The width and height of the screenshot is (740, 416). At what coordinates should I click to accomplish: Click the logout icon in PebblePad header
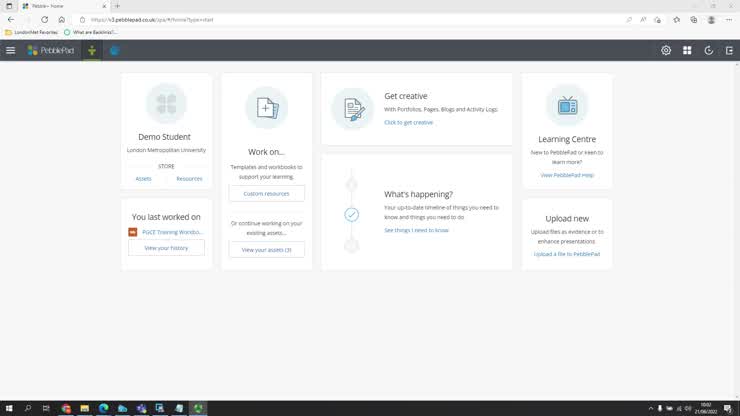point(729,51)
